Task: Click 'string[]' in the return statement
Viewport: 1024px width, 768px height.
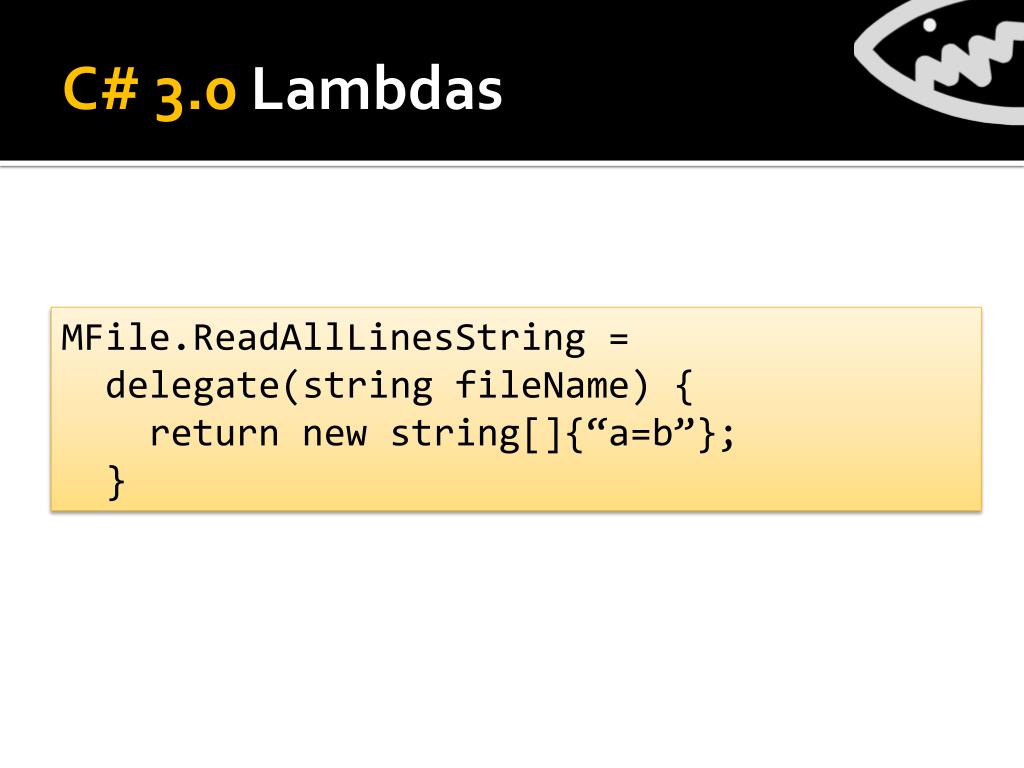Action: coord(476,434)
